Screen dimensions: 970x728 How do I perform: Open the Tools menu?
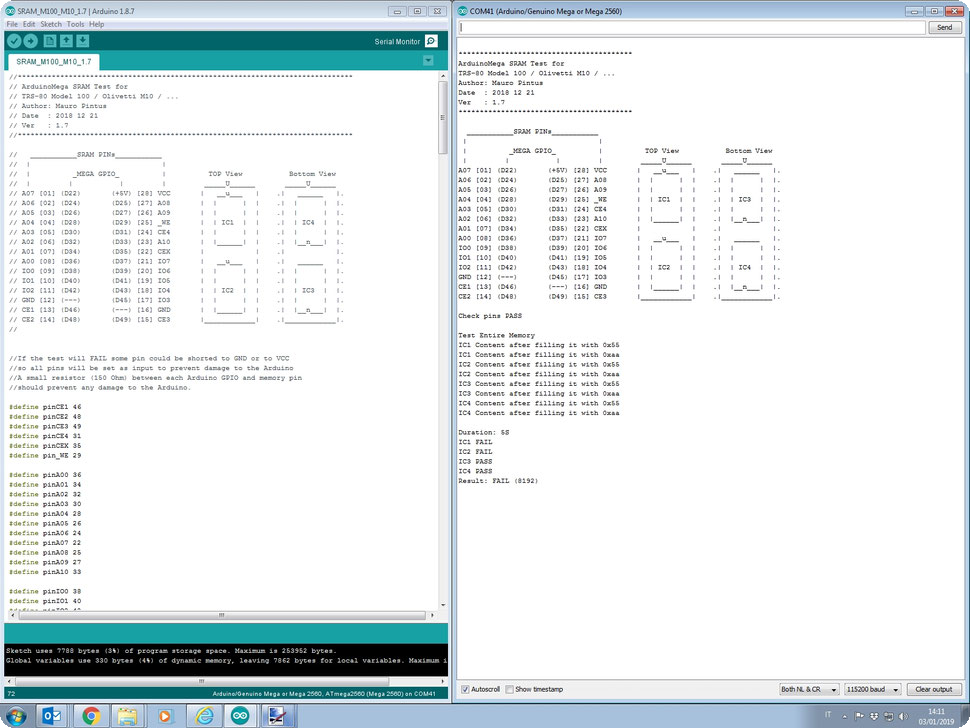[x=75, y=24]
